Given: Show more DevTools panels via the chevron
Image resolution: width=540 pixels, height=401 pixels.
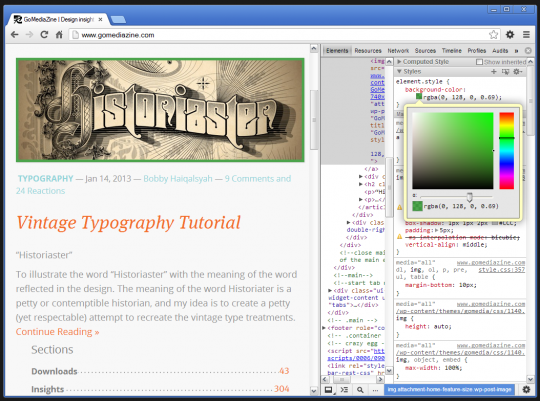Looking at the screenshot, I should [516, 51].
